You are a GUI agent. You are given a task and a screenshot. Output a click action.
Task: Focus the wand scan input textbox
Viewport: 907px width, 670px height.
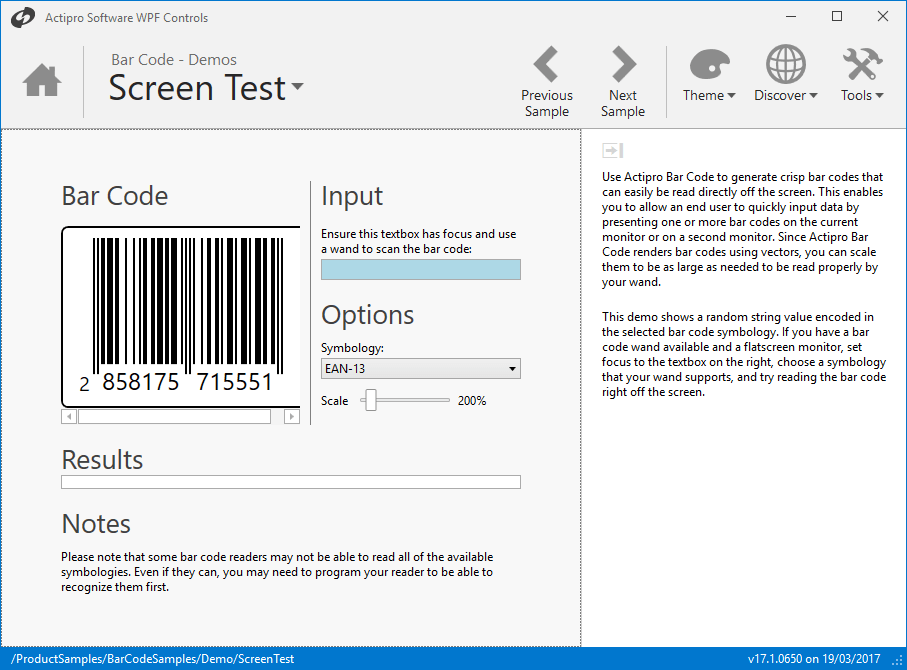click(x=421, y=270)
